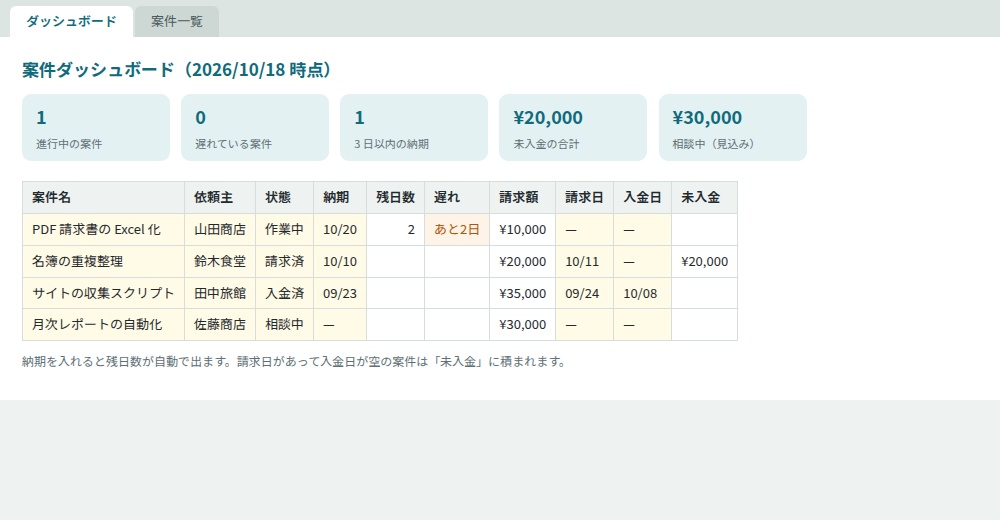Click the 請求済 status cell
Screen dimensions: 1000x520
(284, 262)
